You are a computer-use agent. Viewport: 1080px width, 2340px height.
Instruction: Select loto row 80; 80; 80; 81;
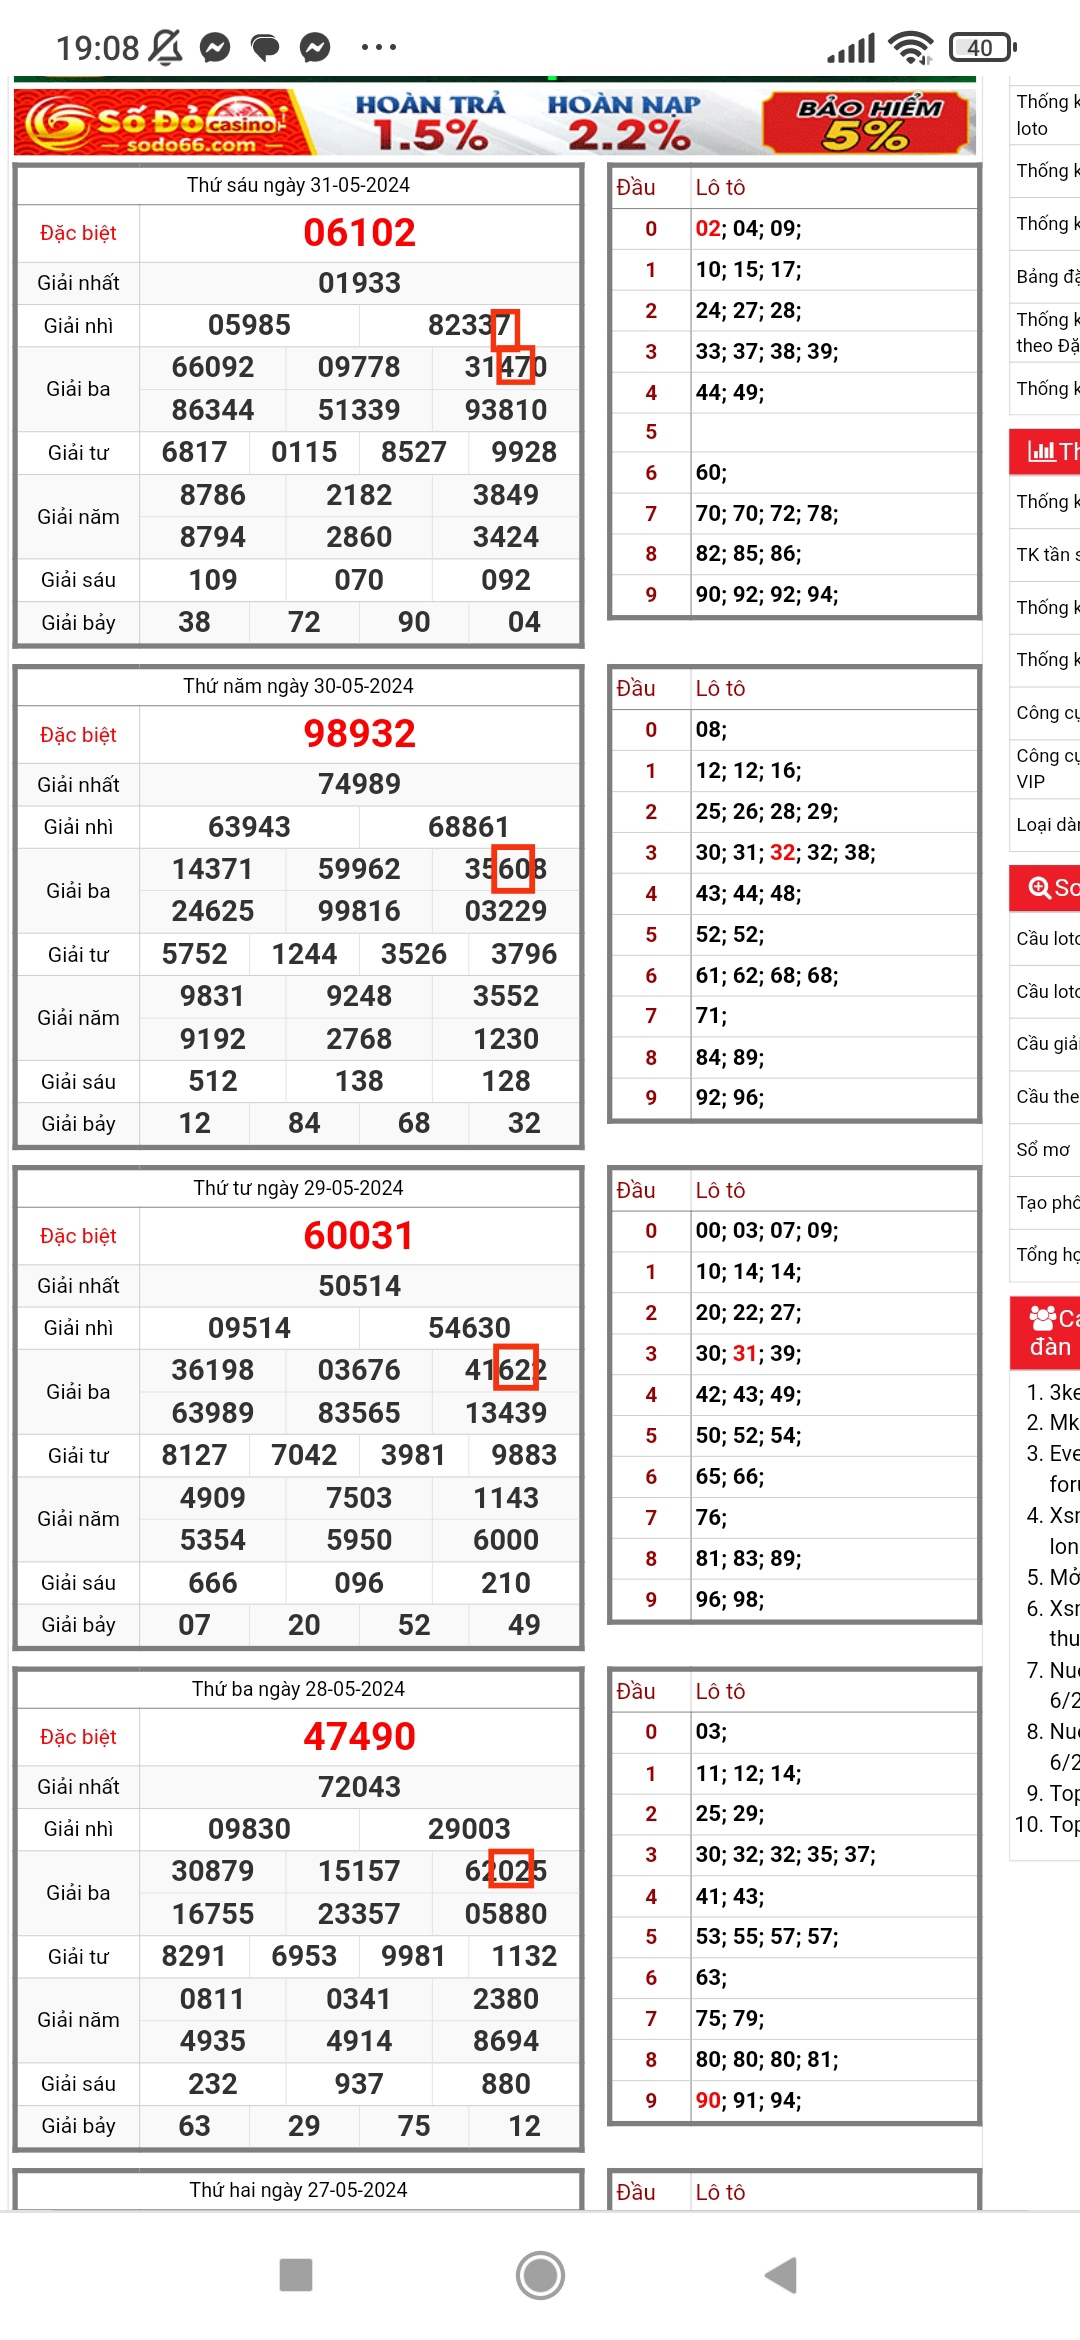[x=767, y=2059]
